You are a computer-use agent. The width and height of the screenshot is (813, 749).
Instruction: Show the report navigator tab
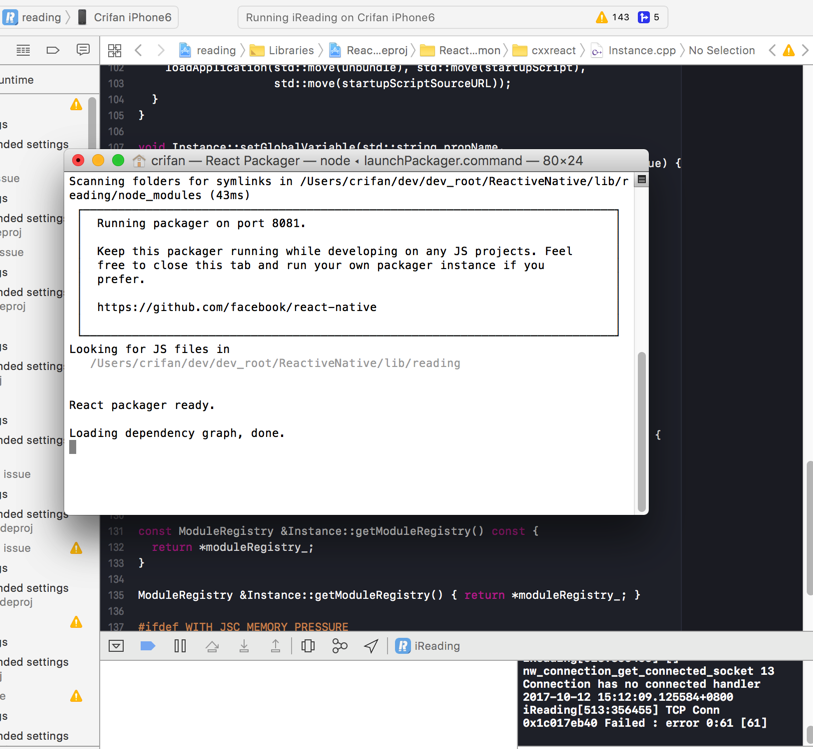(83, 50)
